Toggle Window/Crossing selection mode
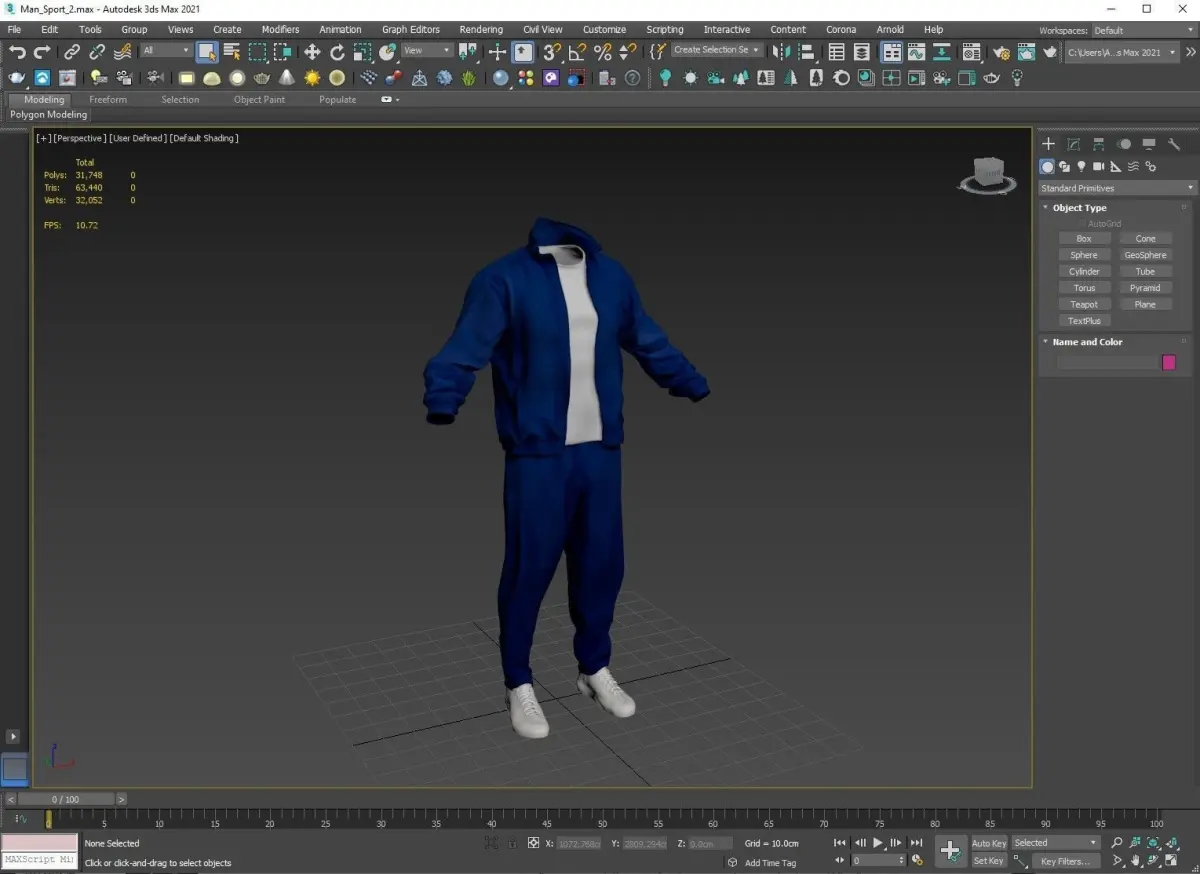This screenshot has width=1200, height=874. [283, 52]
